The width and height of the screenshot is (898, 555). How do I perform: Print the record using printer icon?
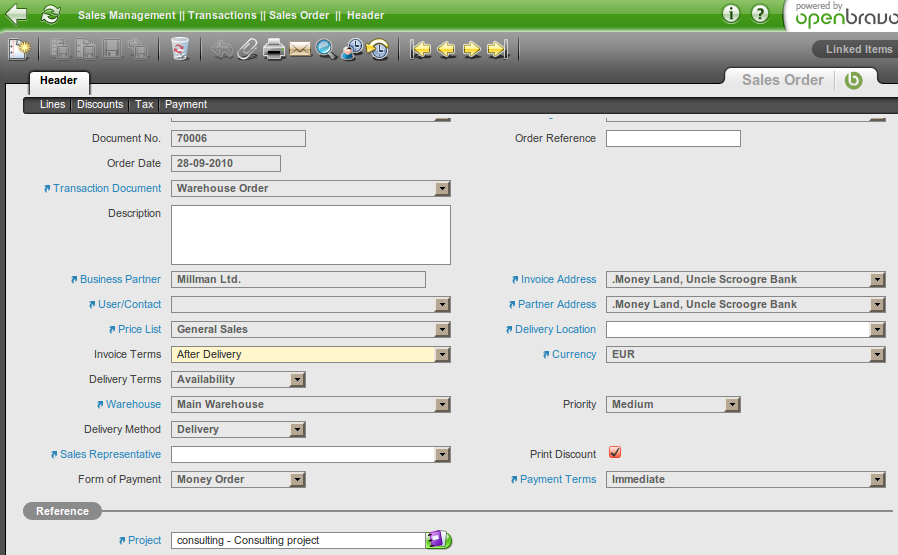(x=274, y=49)
